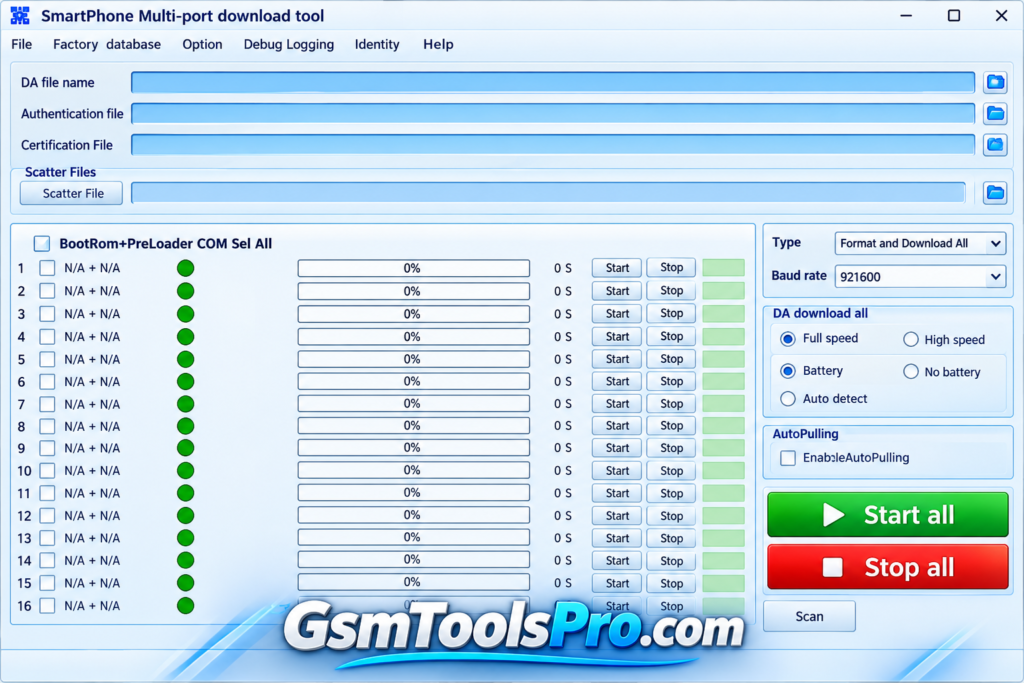Select Full speed radio button
Screen dimensions: 1024x683
click(x=788, y=339)
